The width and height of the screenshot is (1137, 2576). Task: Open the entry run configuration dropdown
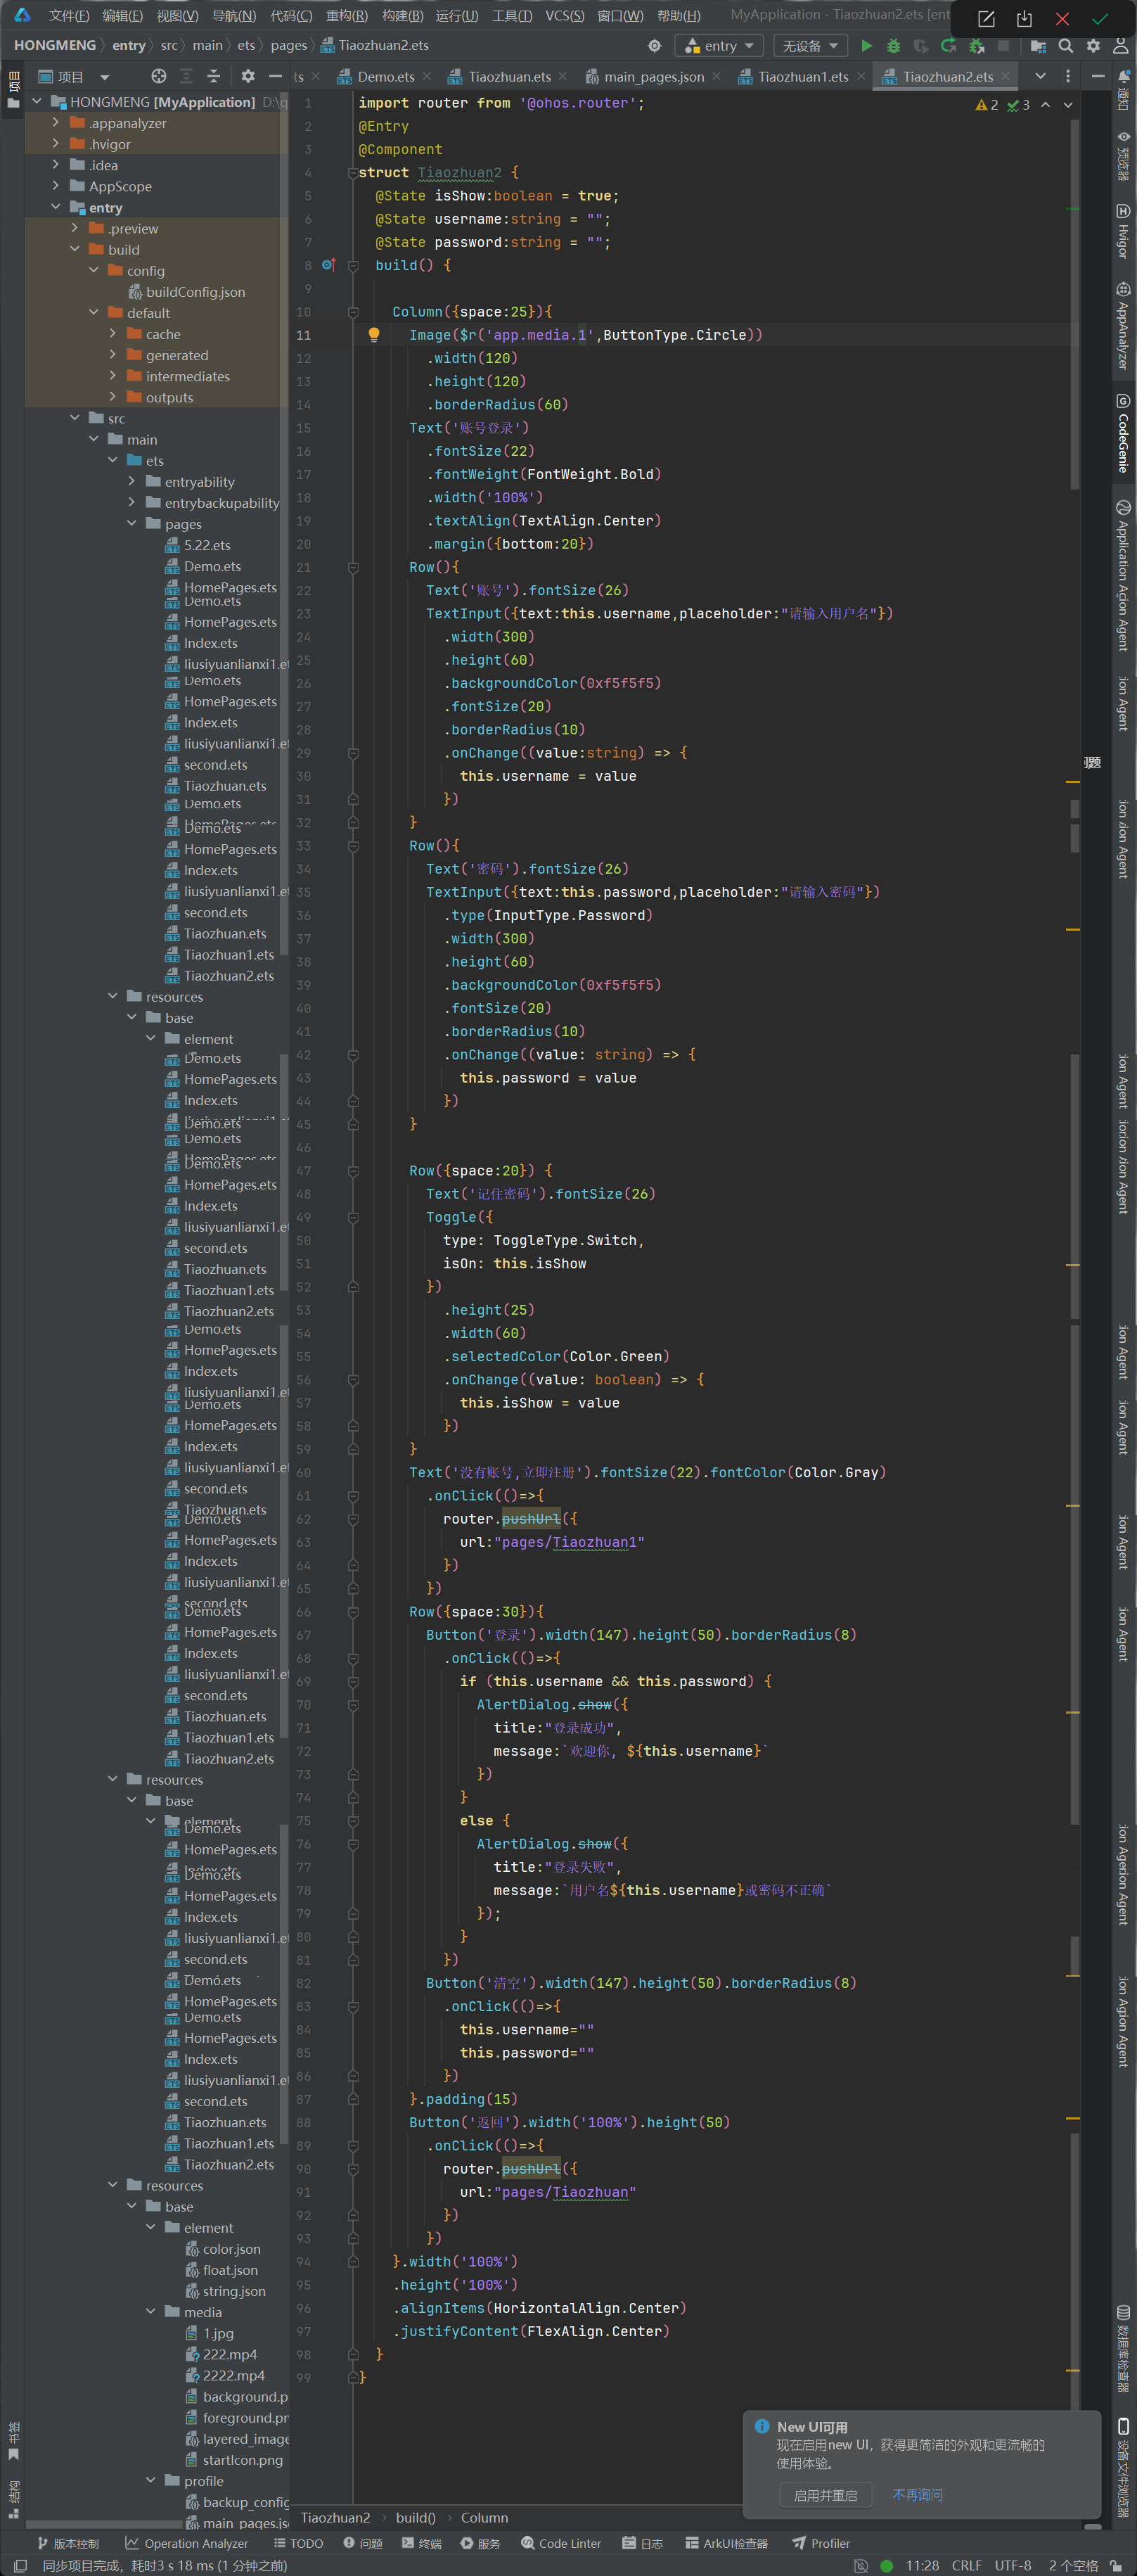coord(719,46)
